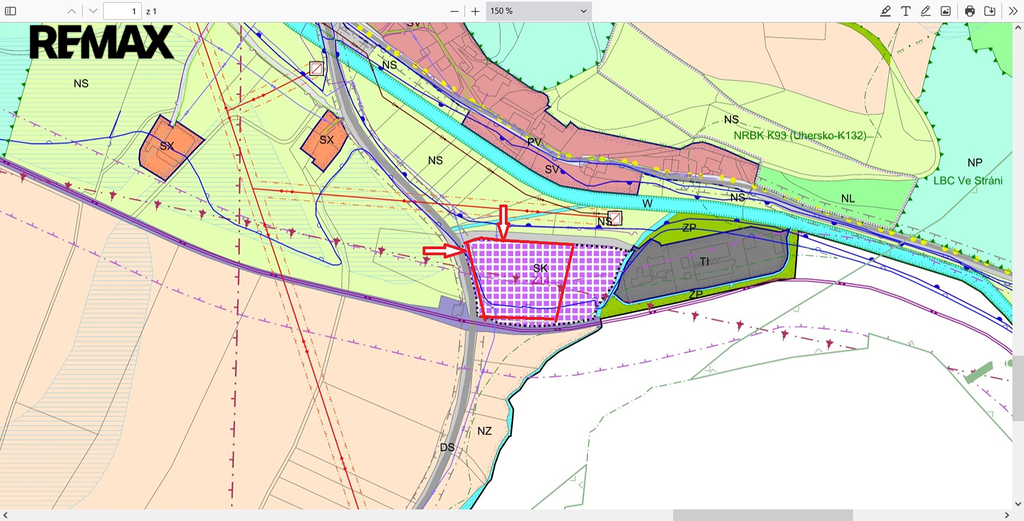Go to the previous page
Viewport: 1024px width, 521px height.
(70, 10)
